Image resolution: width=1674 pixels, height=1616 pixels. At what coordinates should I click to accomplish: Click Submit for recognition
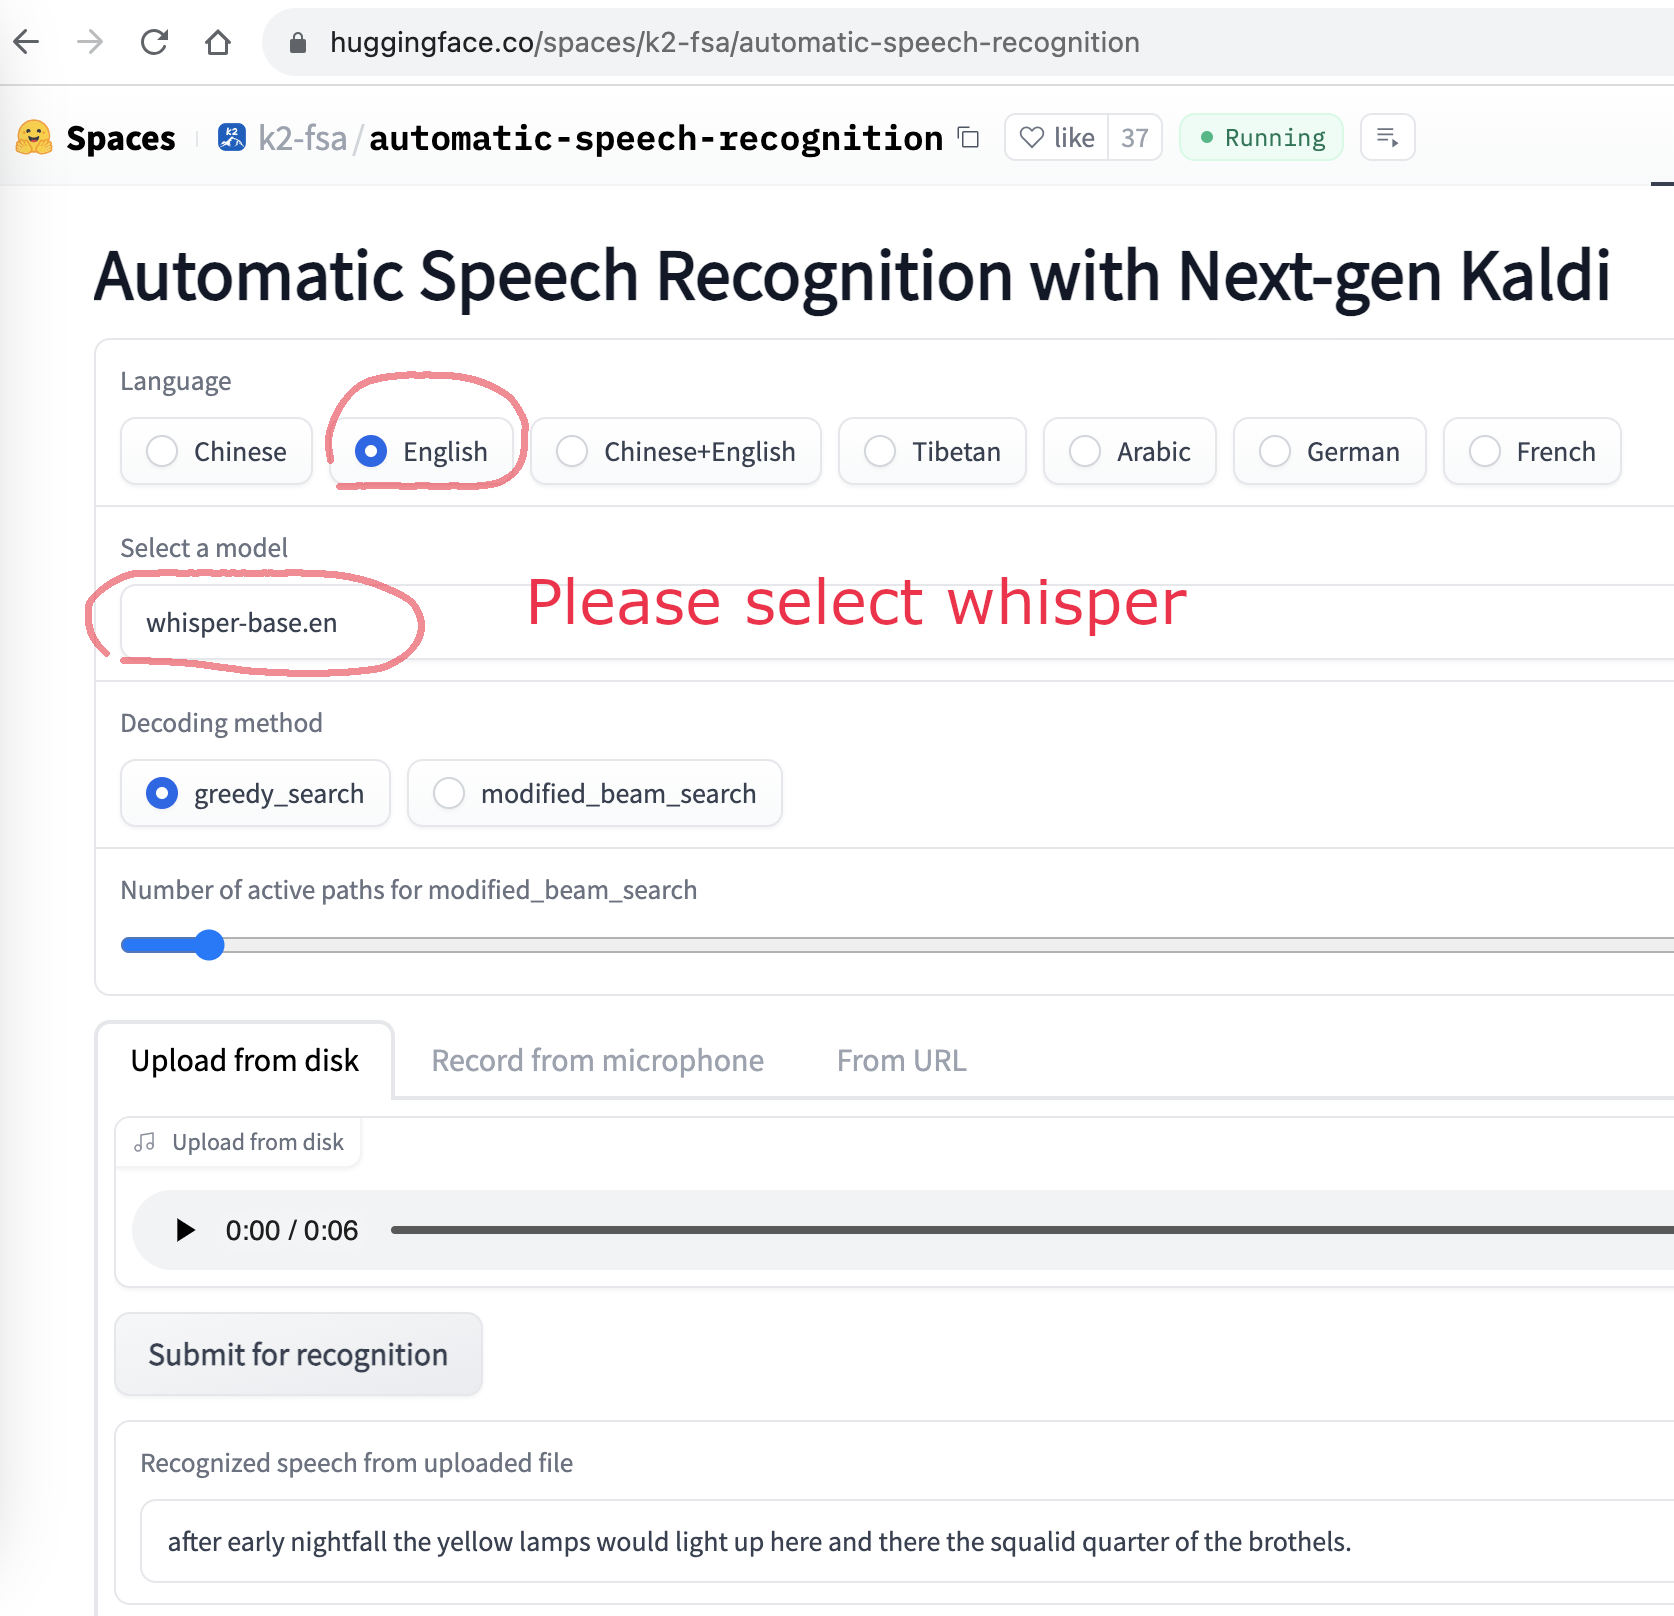298,1354
